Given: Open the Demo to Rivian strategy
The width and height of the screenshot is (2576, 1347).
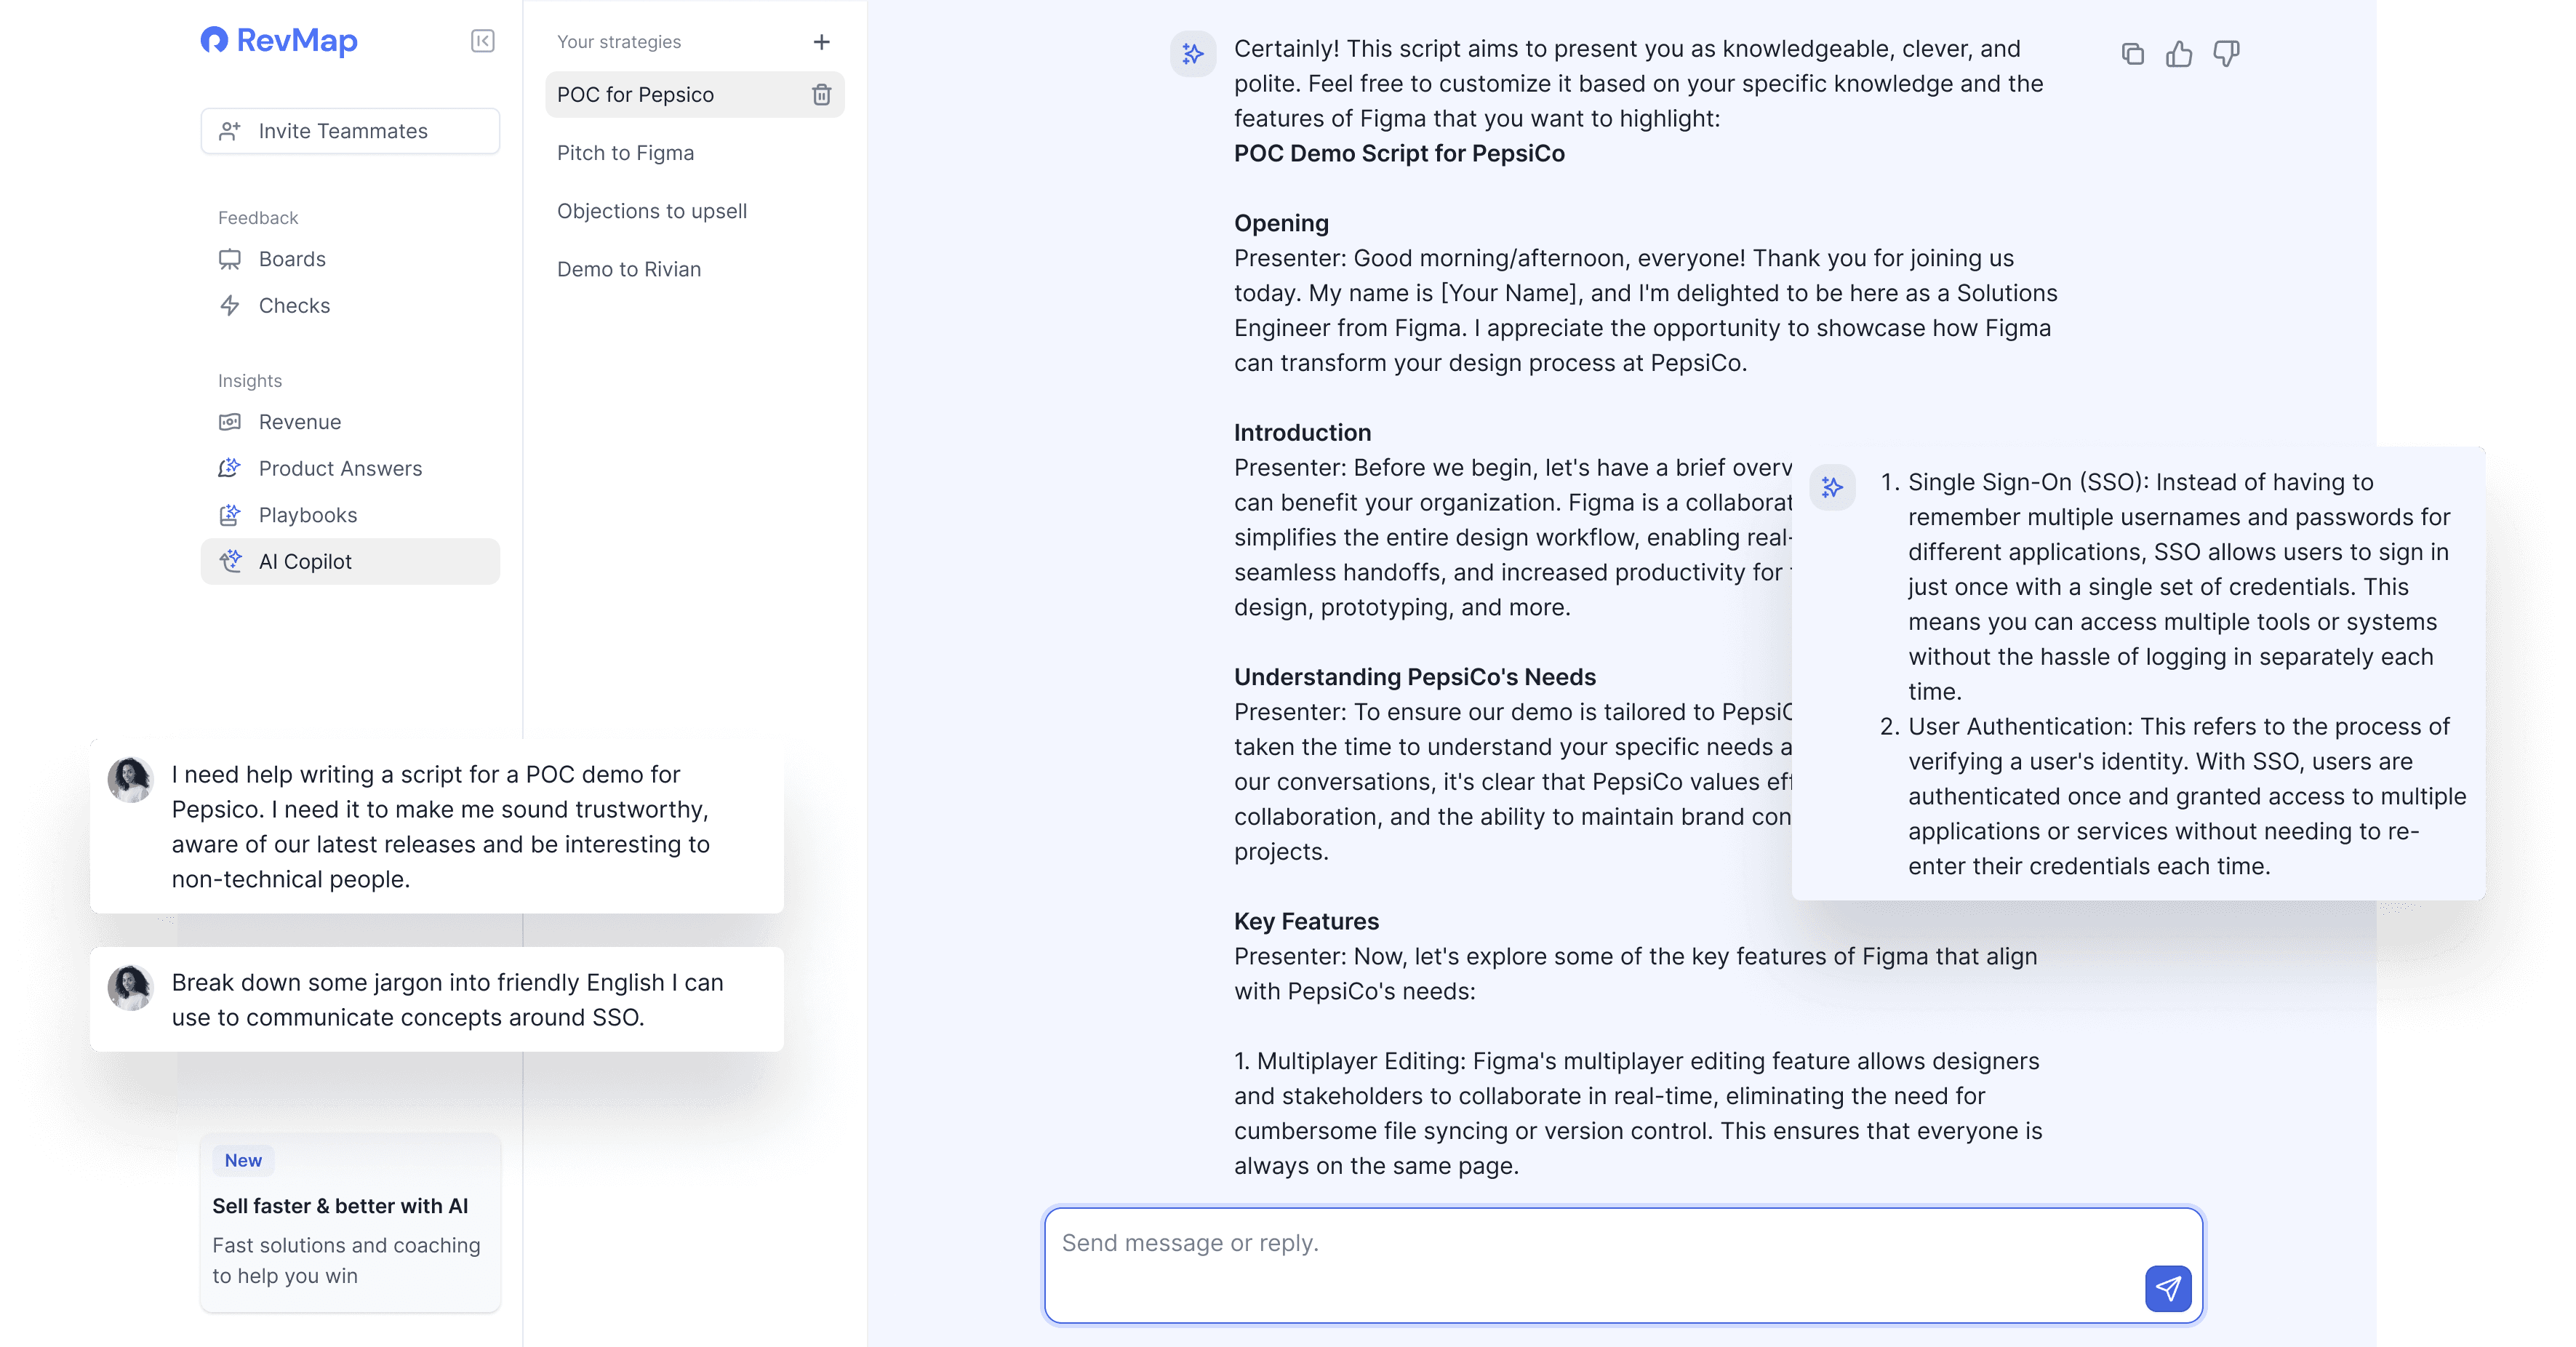Looking at the screenshot, I should point(694,269).
